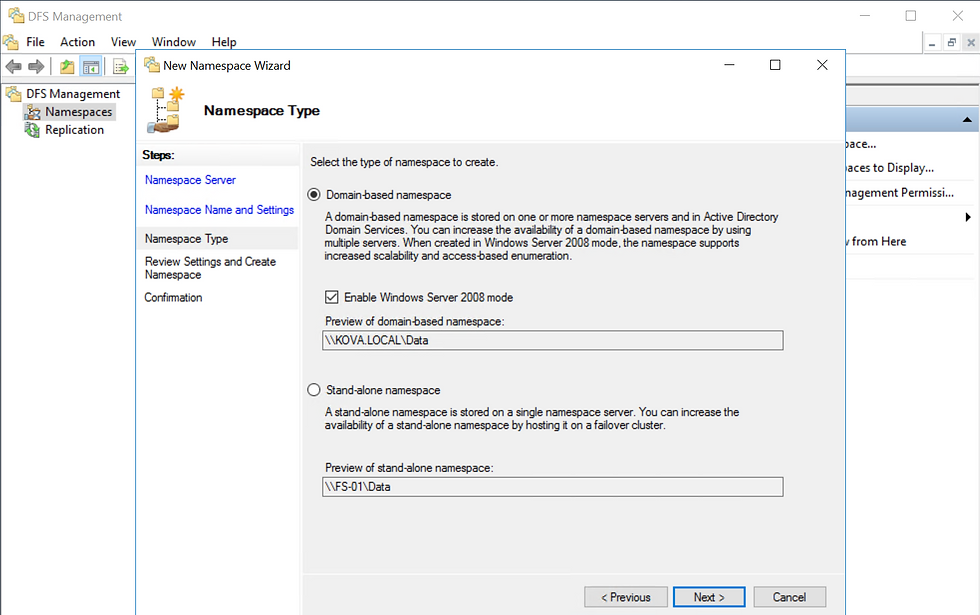
Task: Open the Action menu
Action: click(78, 42)
